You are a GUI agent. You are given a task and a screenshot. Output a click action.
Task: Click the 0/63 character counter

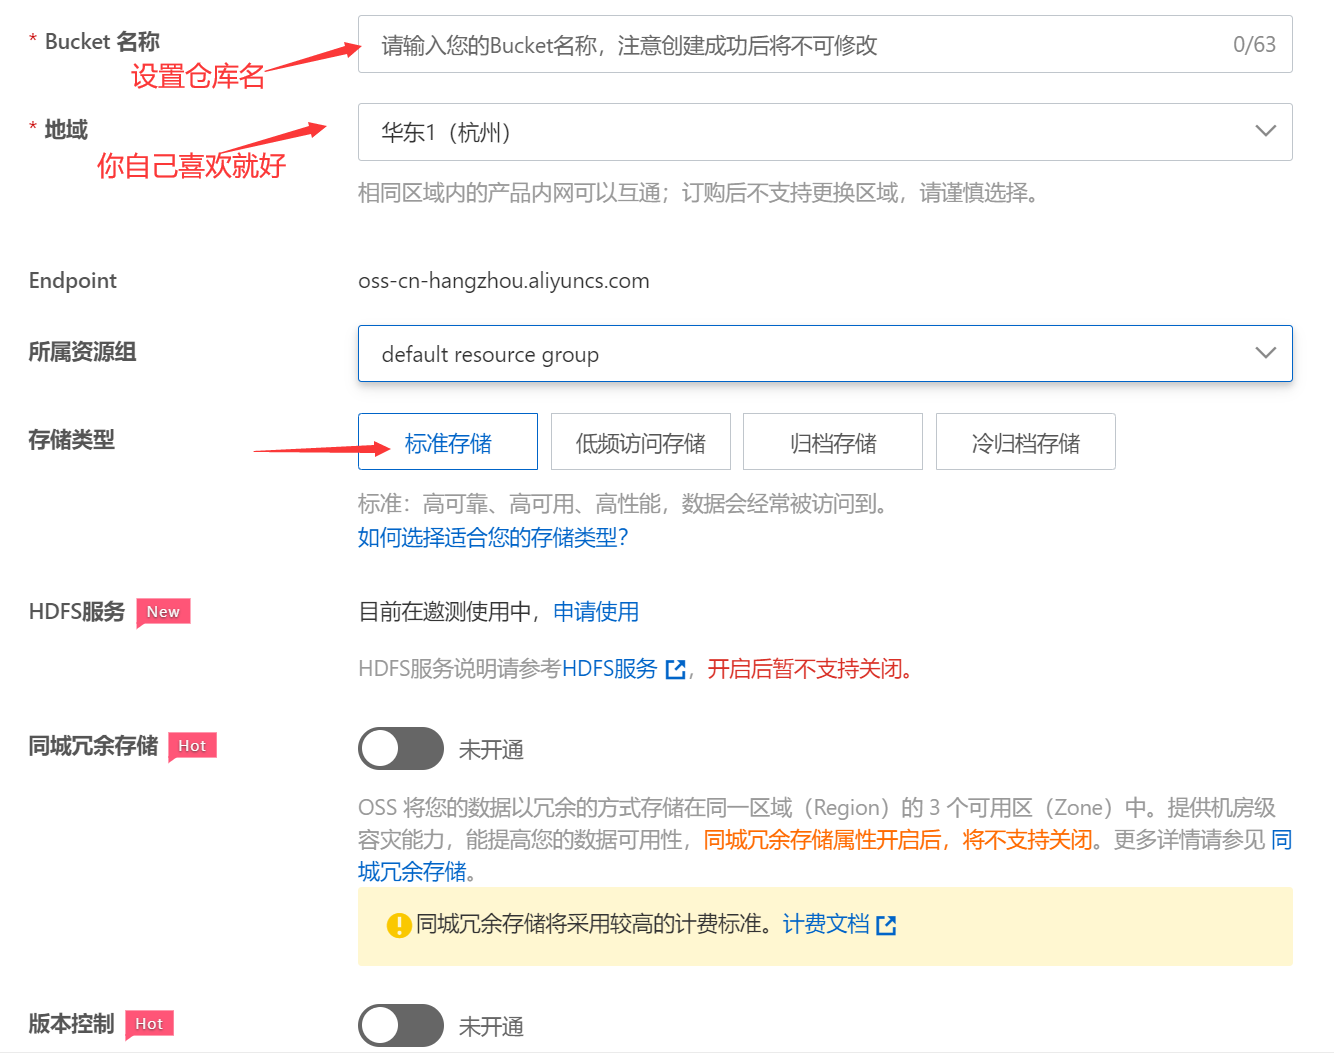[x=1254, y=45]
